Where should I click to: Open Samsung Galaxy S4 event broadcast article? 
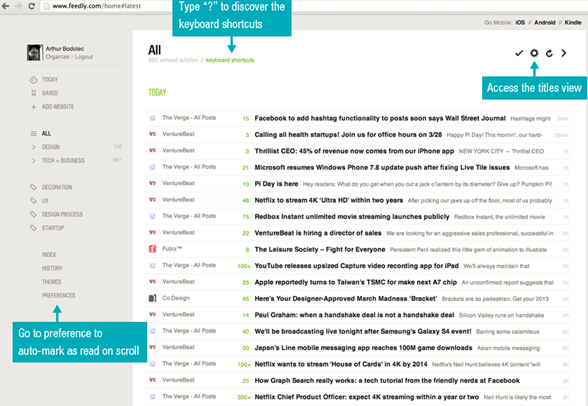[363, 331]
